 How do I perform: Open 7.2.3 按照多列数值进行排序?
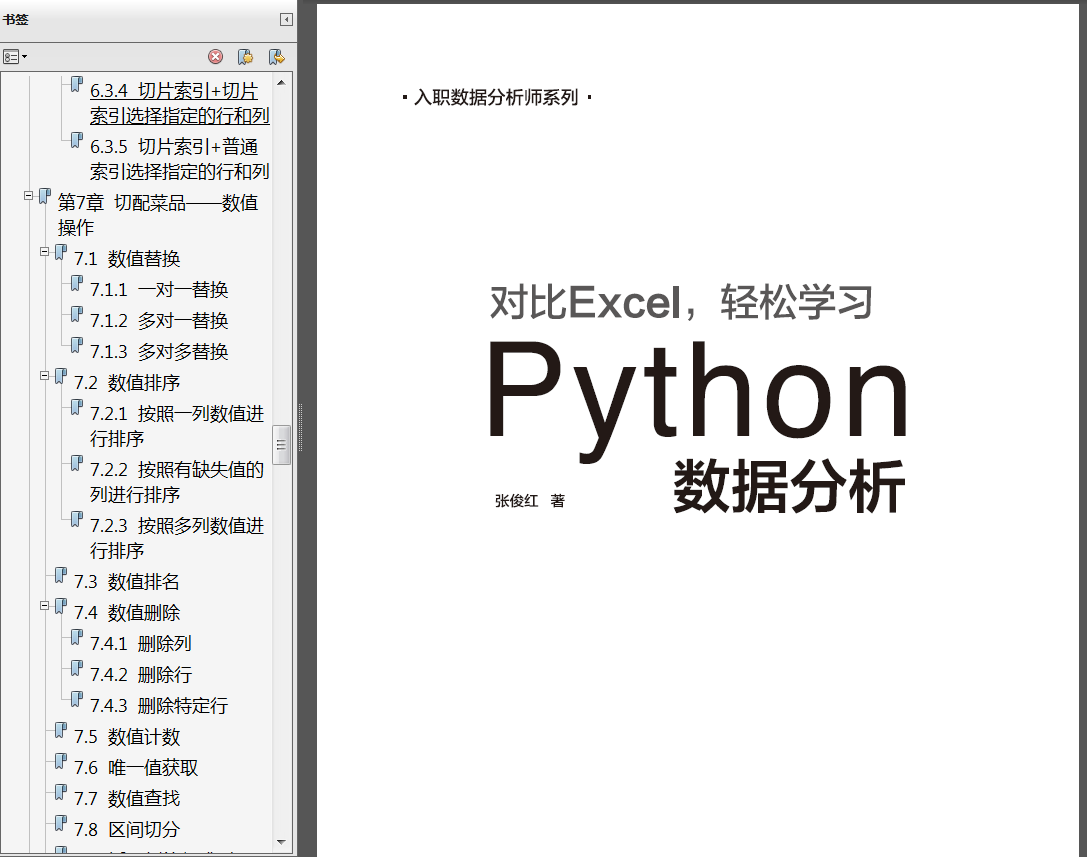coord(177,539)
